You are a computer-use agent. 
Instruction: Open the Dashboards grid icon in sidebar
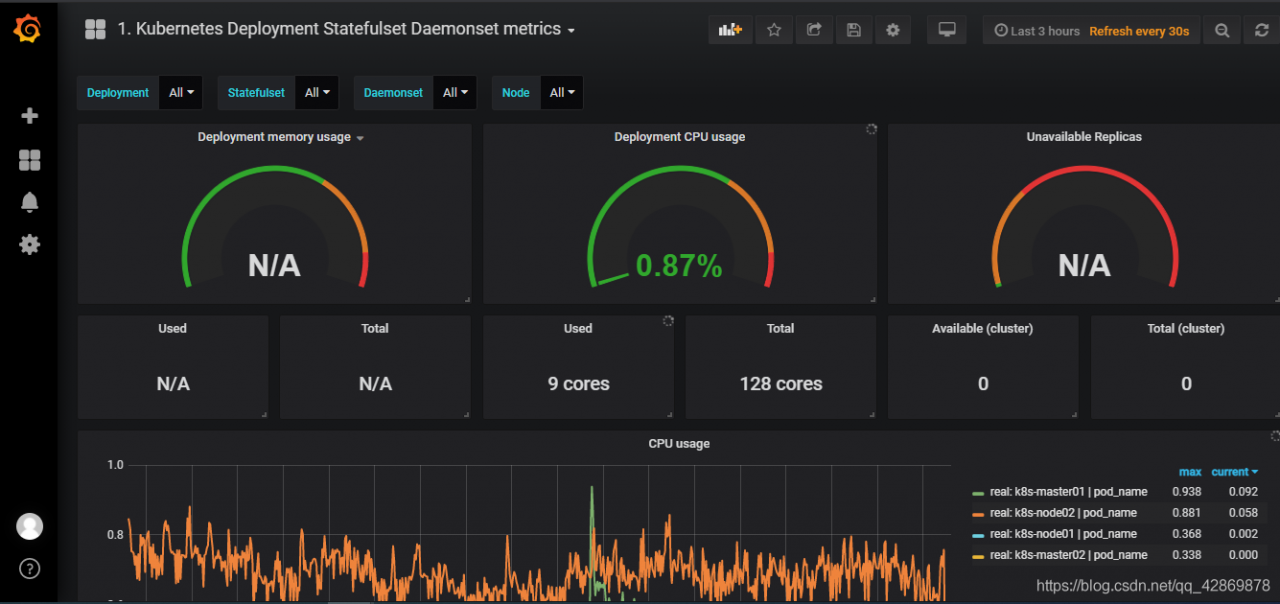tap(29, 160)
